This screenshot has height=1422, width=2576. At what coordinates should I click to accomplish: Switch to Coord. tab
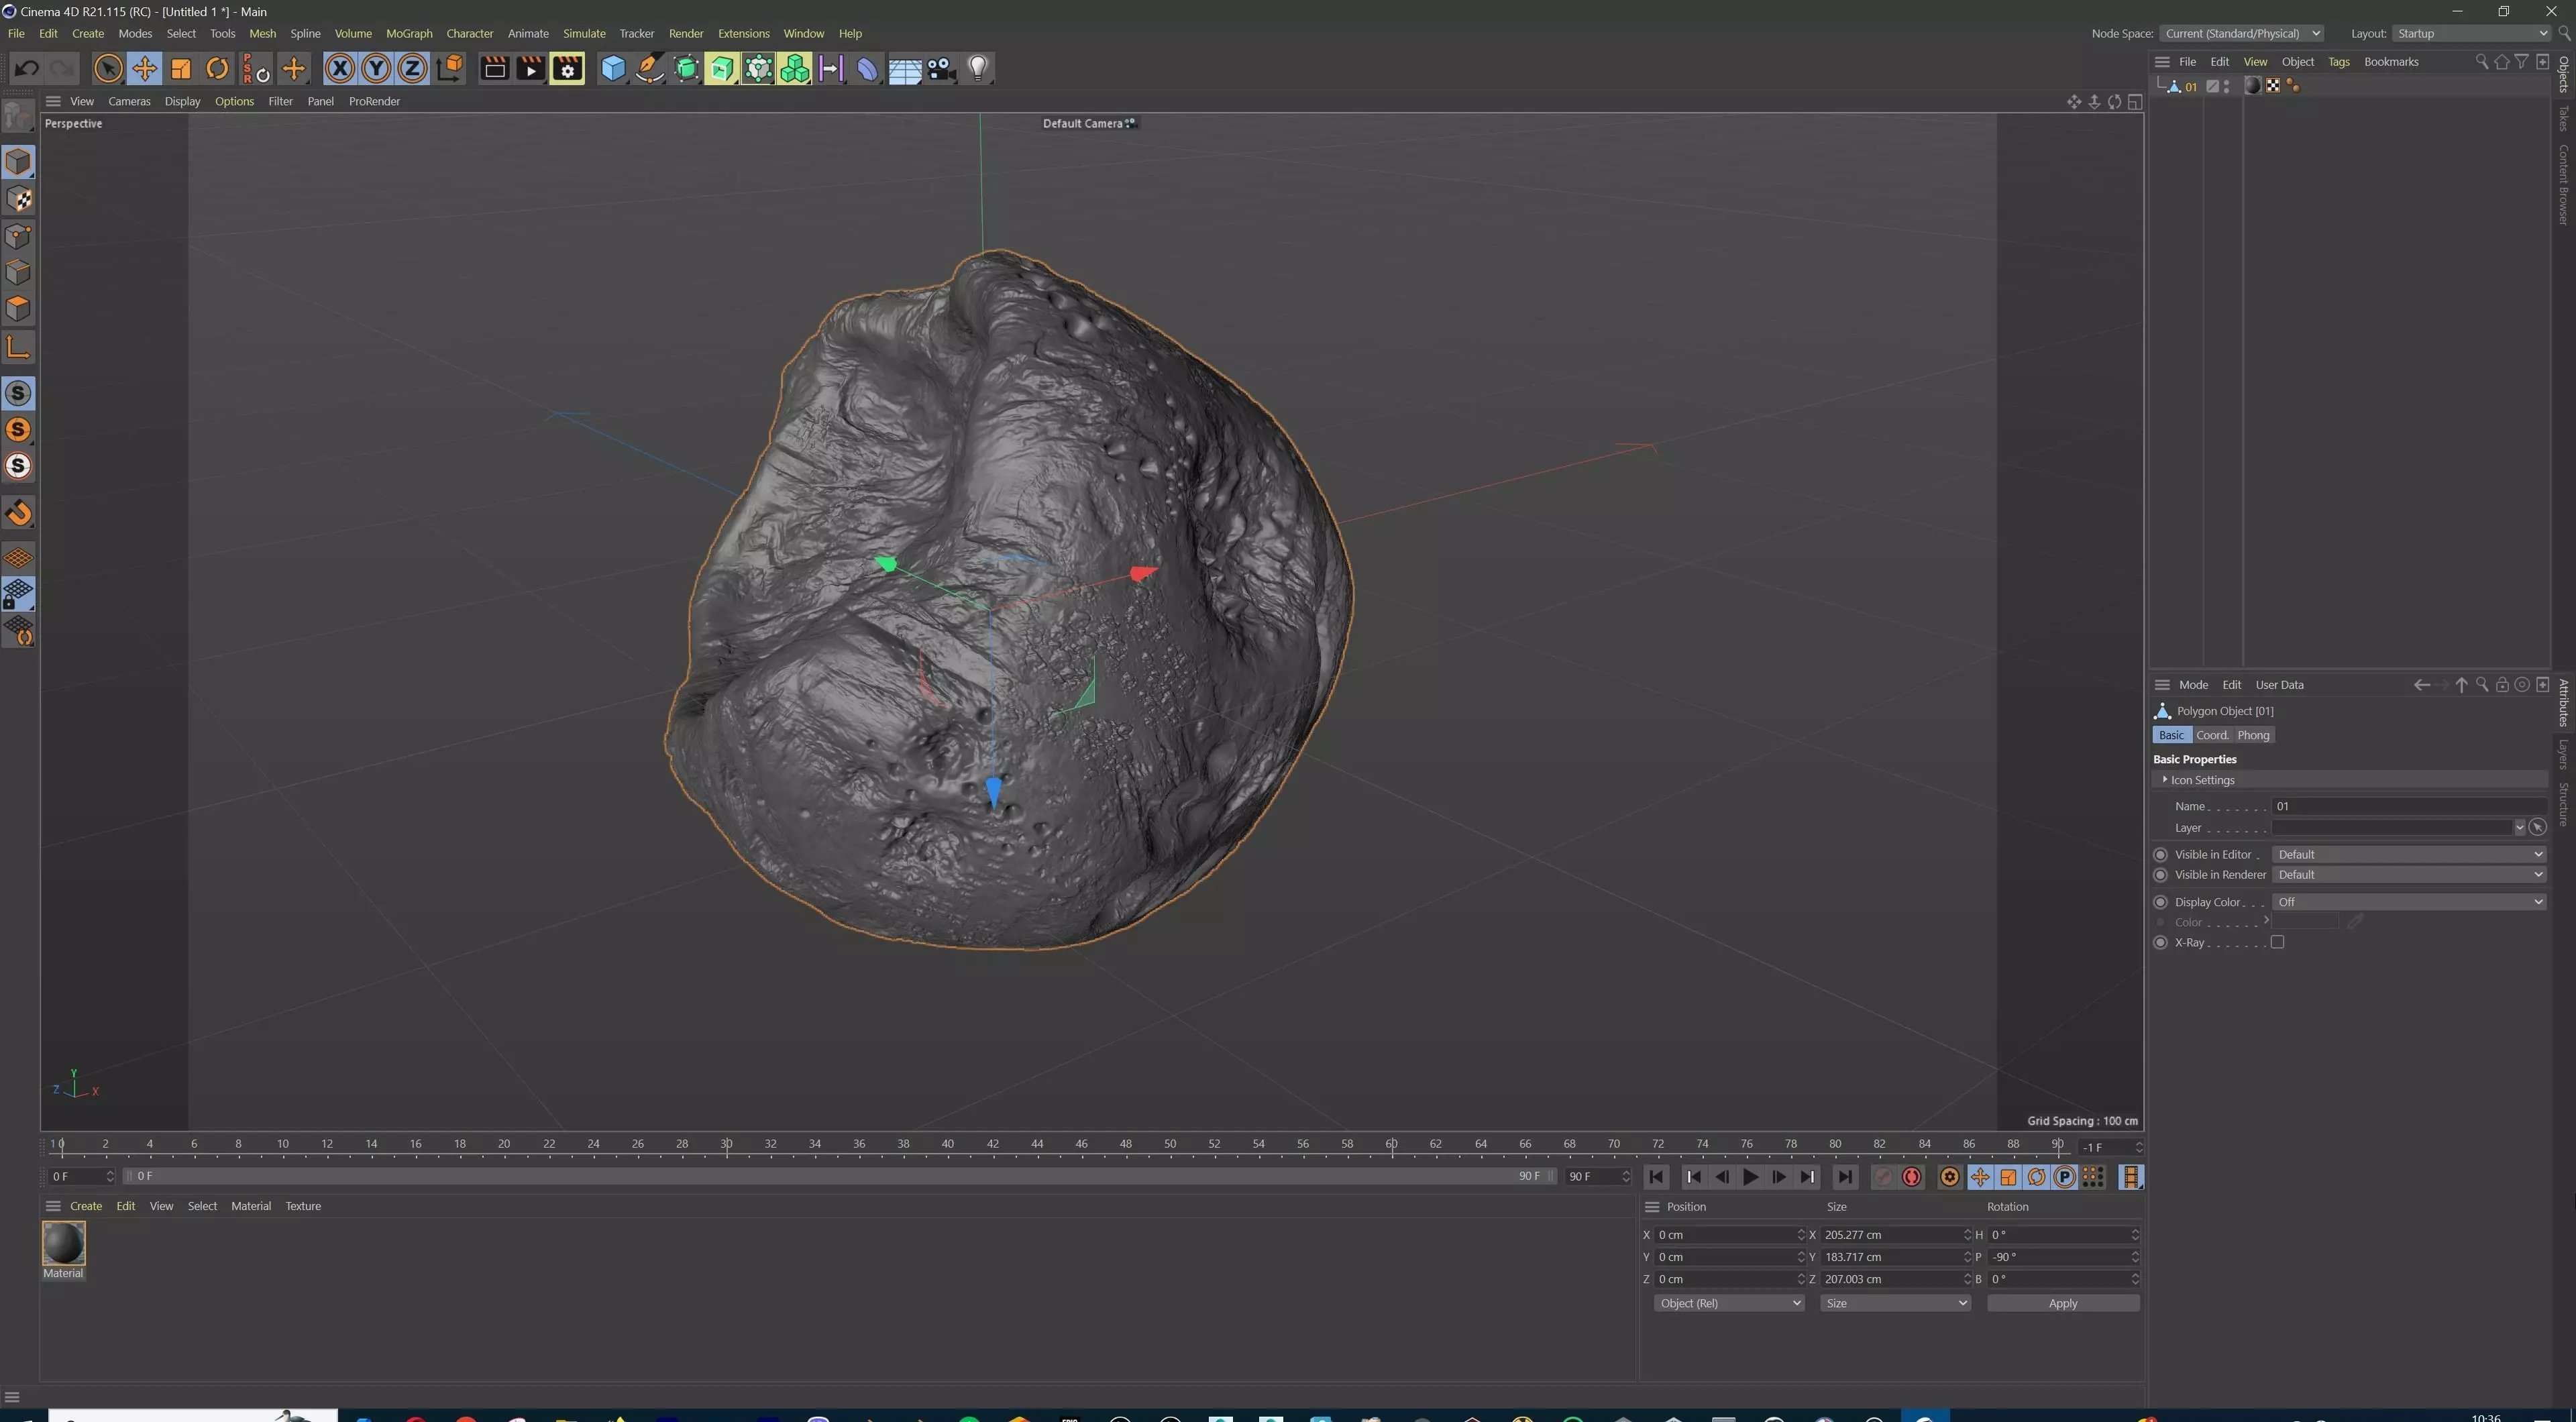[2212, 735]
